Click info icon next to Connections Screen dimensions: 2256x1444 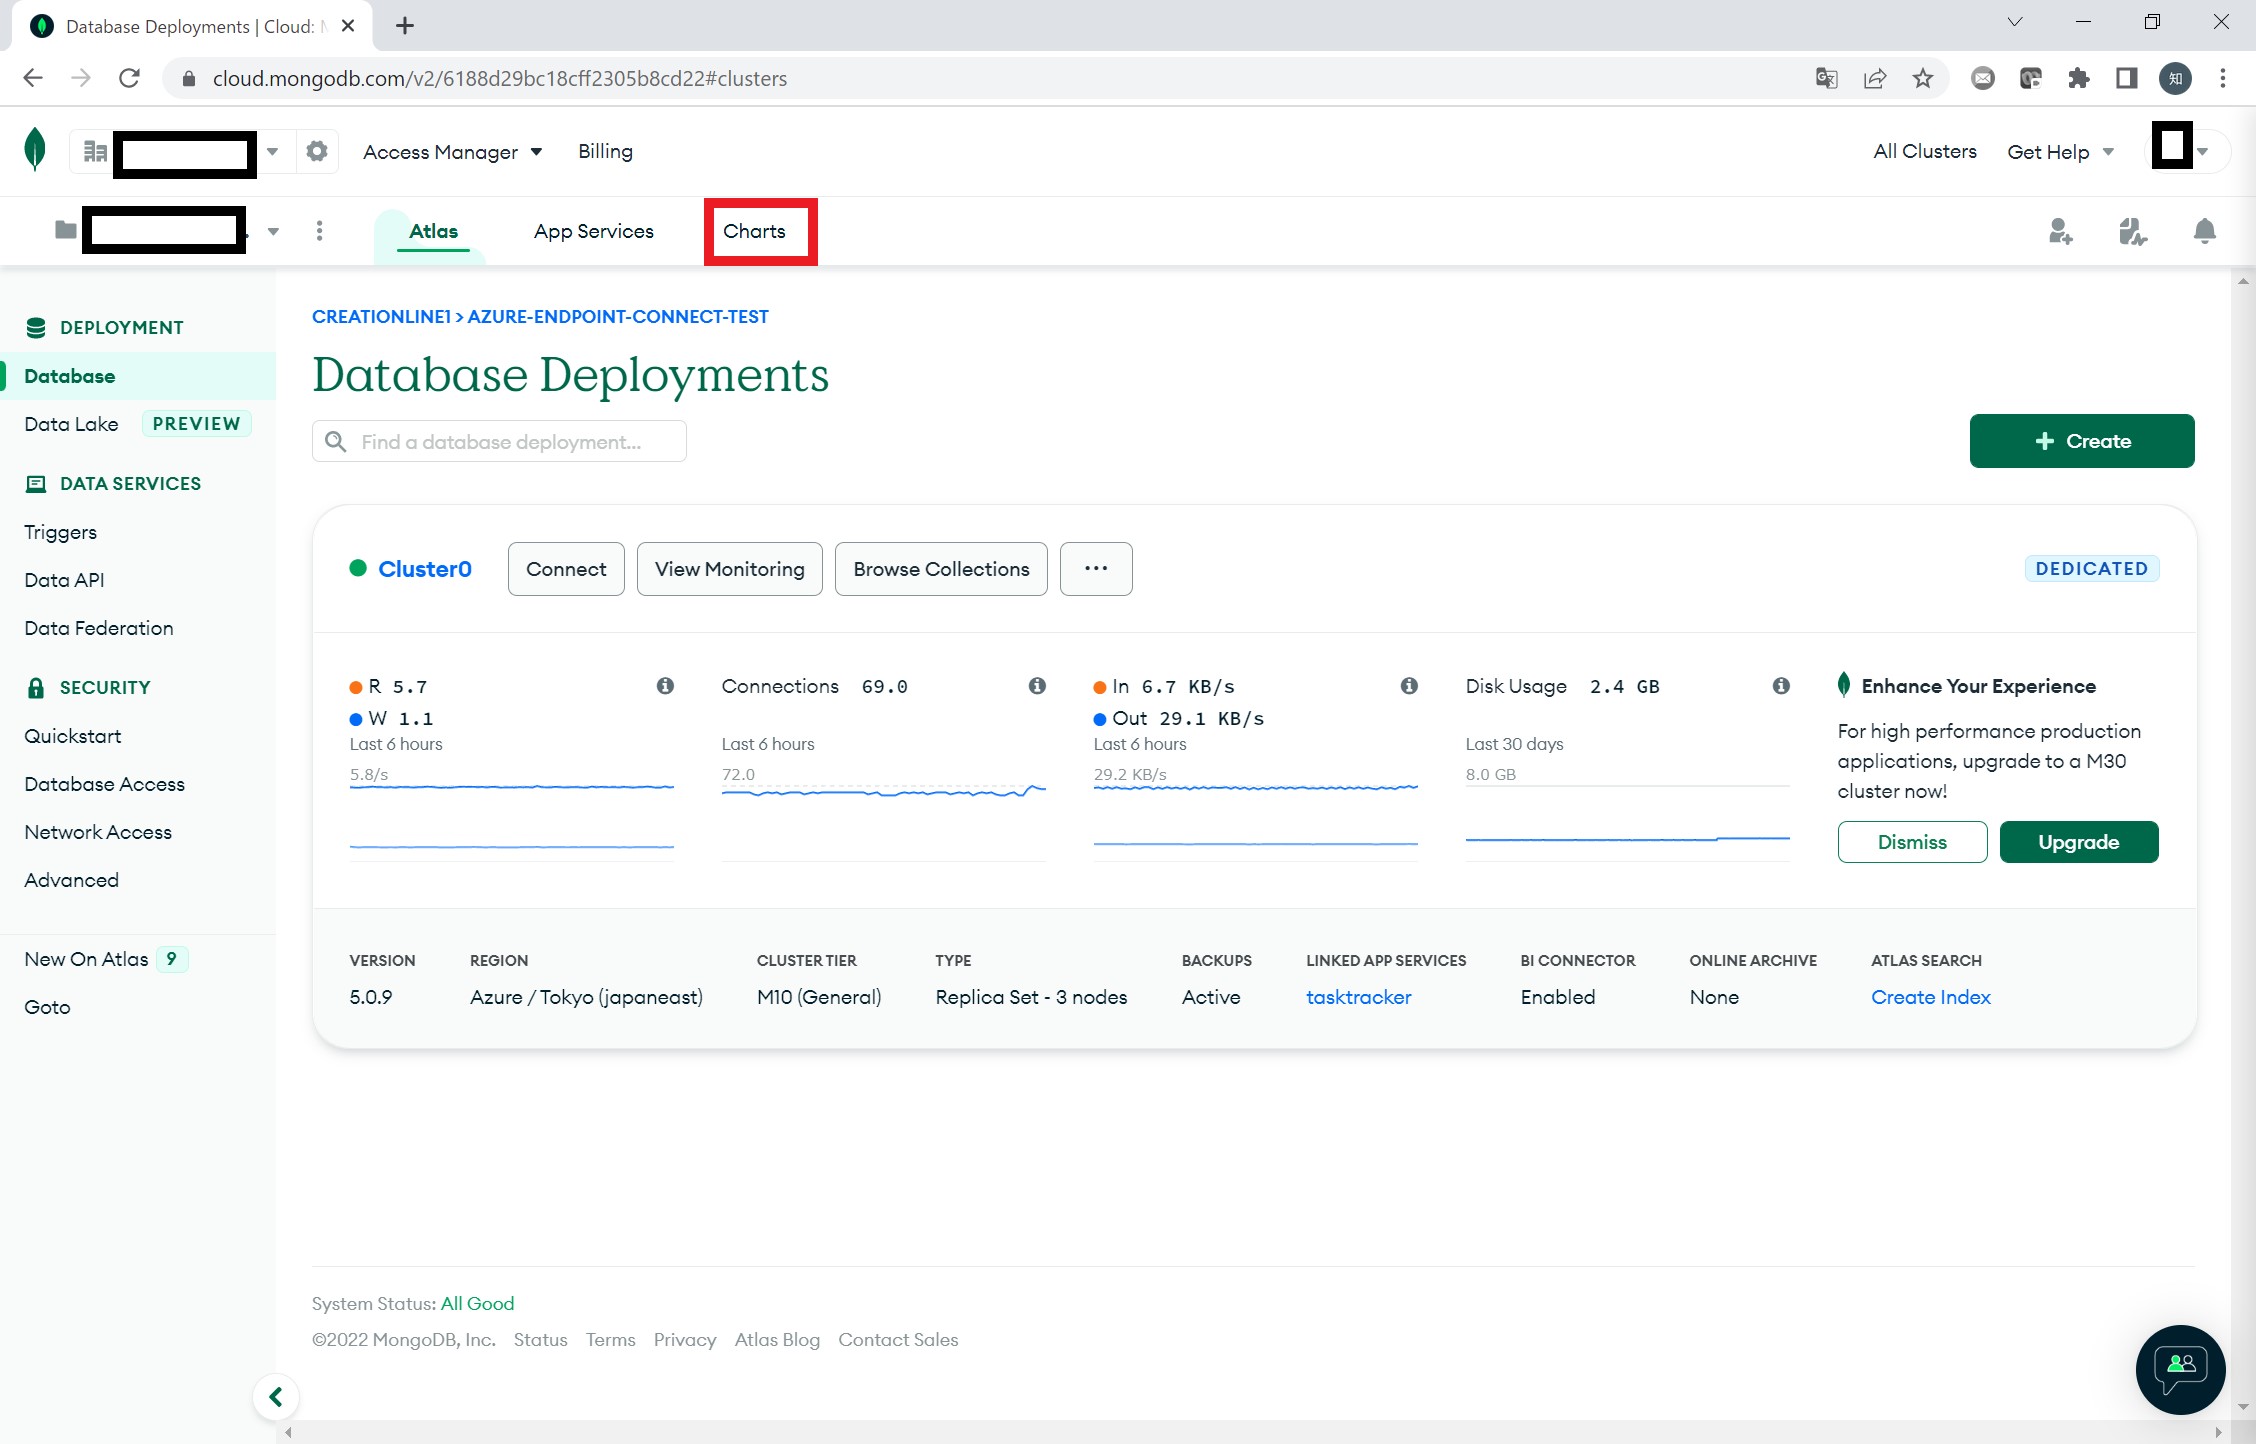point(1037,686)
